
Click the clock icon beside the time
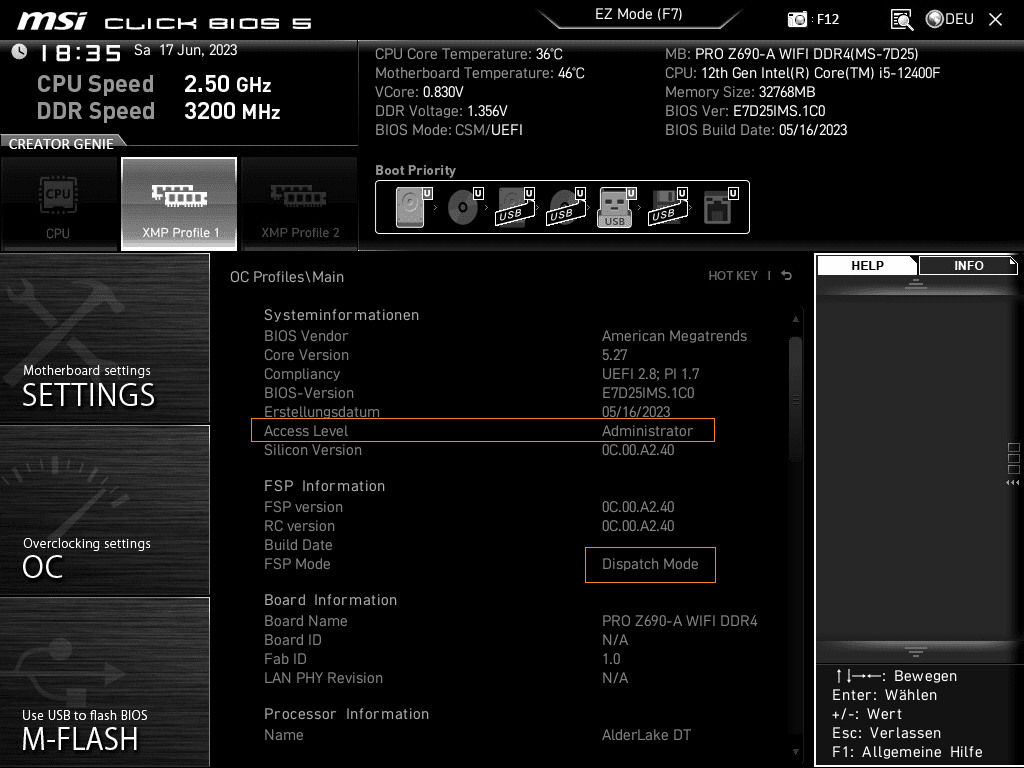coord(19,52)
